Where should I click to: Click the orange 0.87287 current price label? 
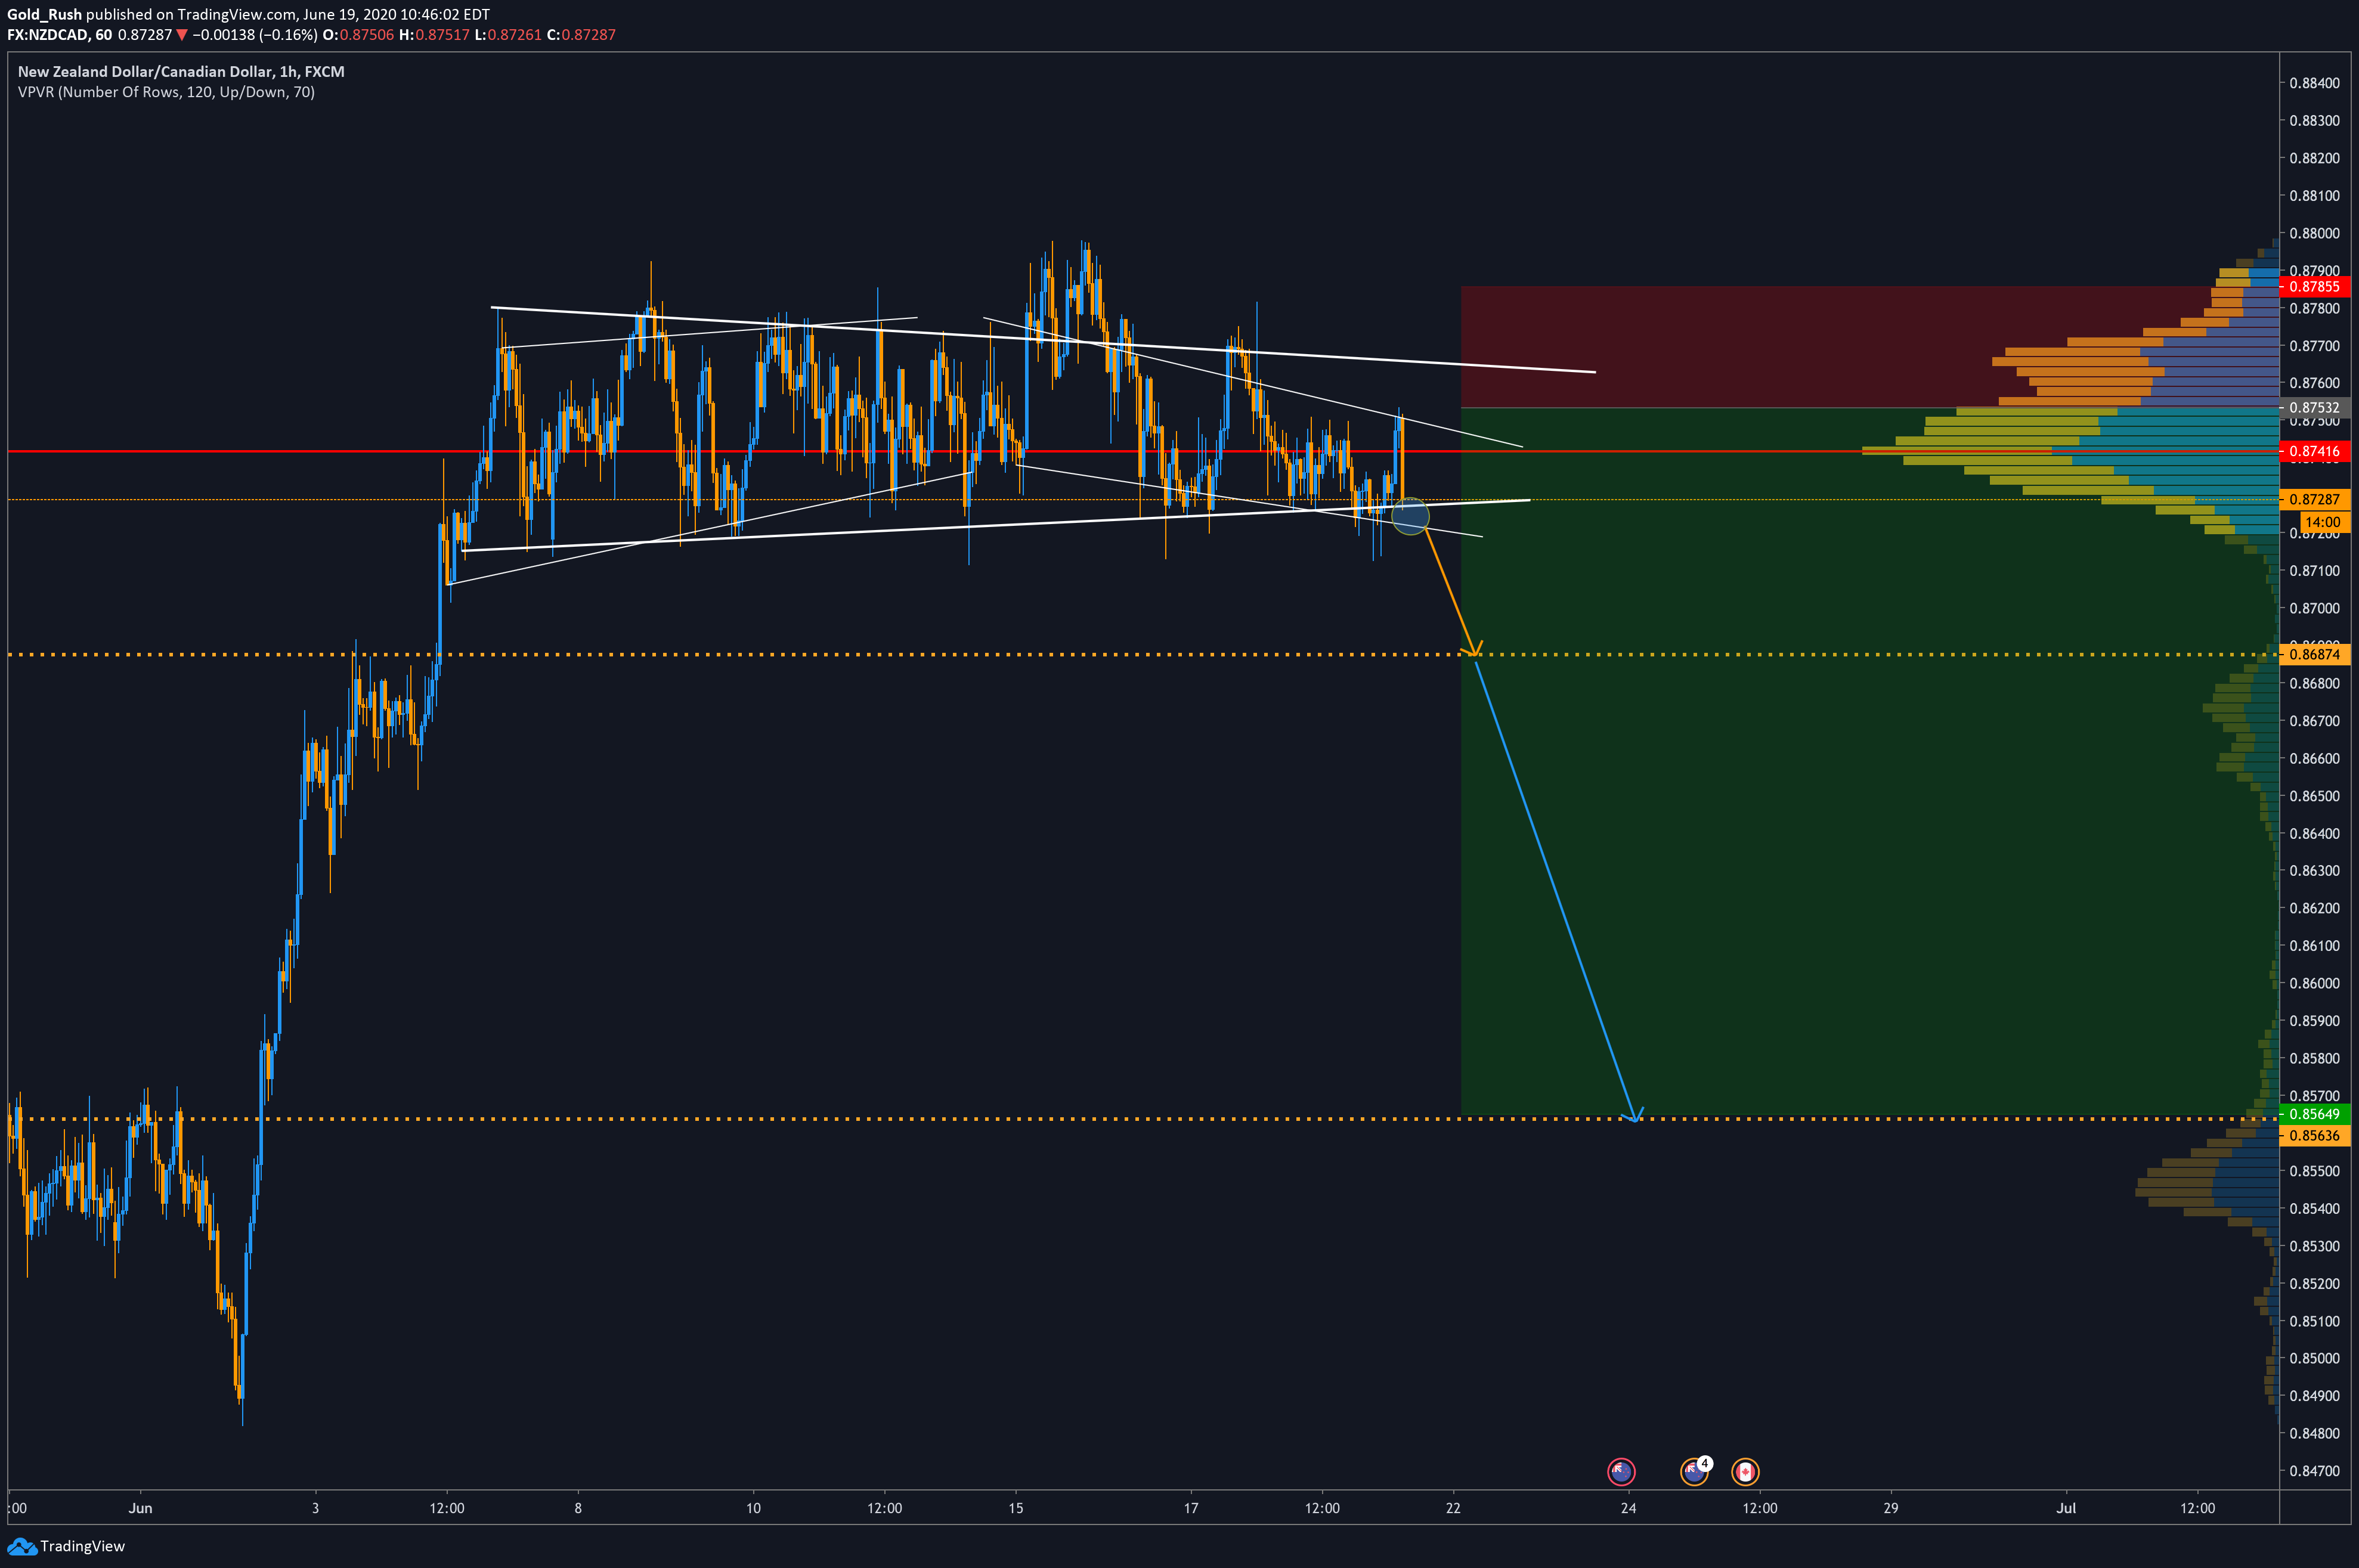[2314, 499]
